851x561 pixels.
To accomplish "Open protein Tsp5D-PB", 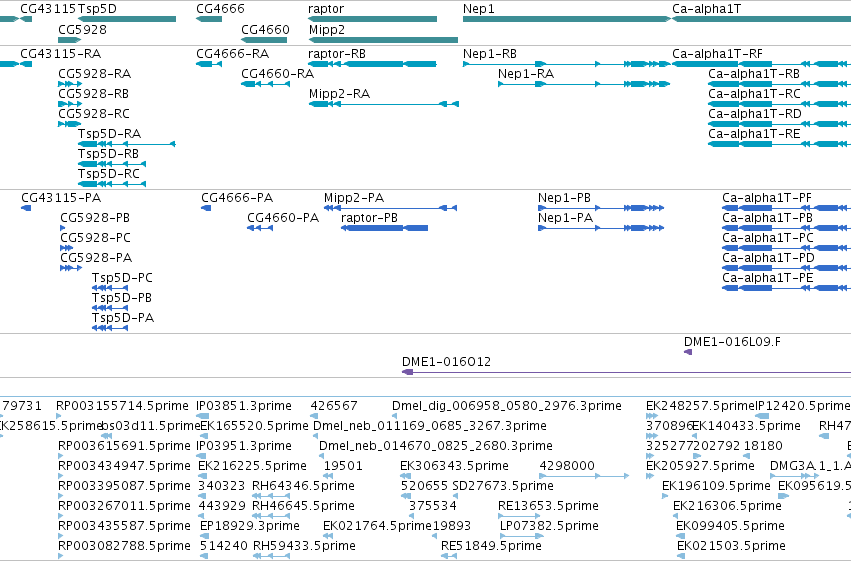I will point(122,298).
